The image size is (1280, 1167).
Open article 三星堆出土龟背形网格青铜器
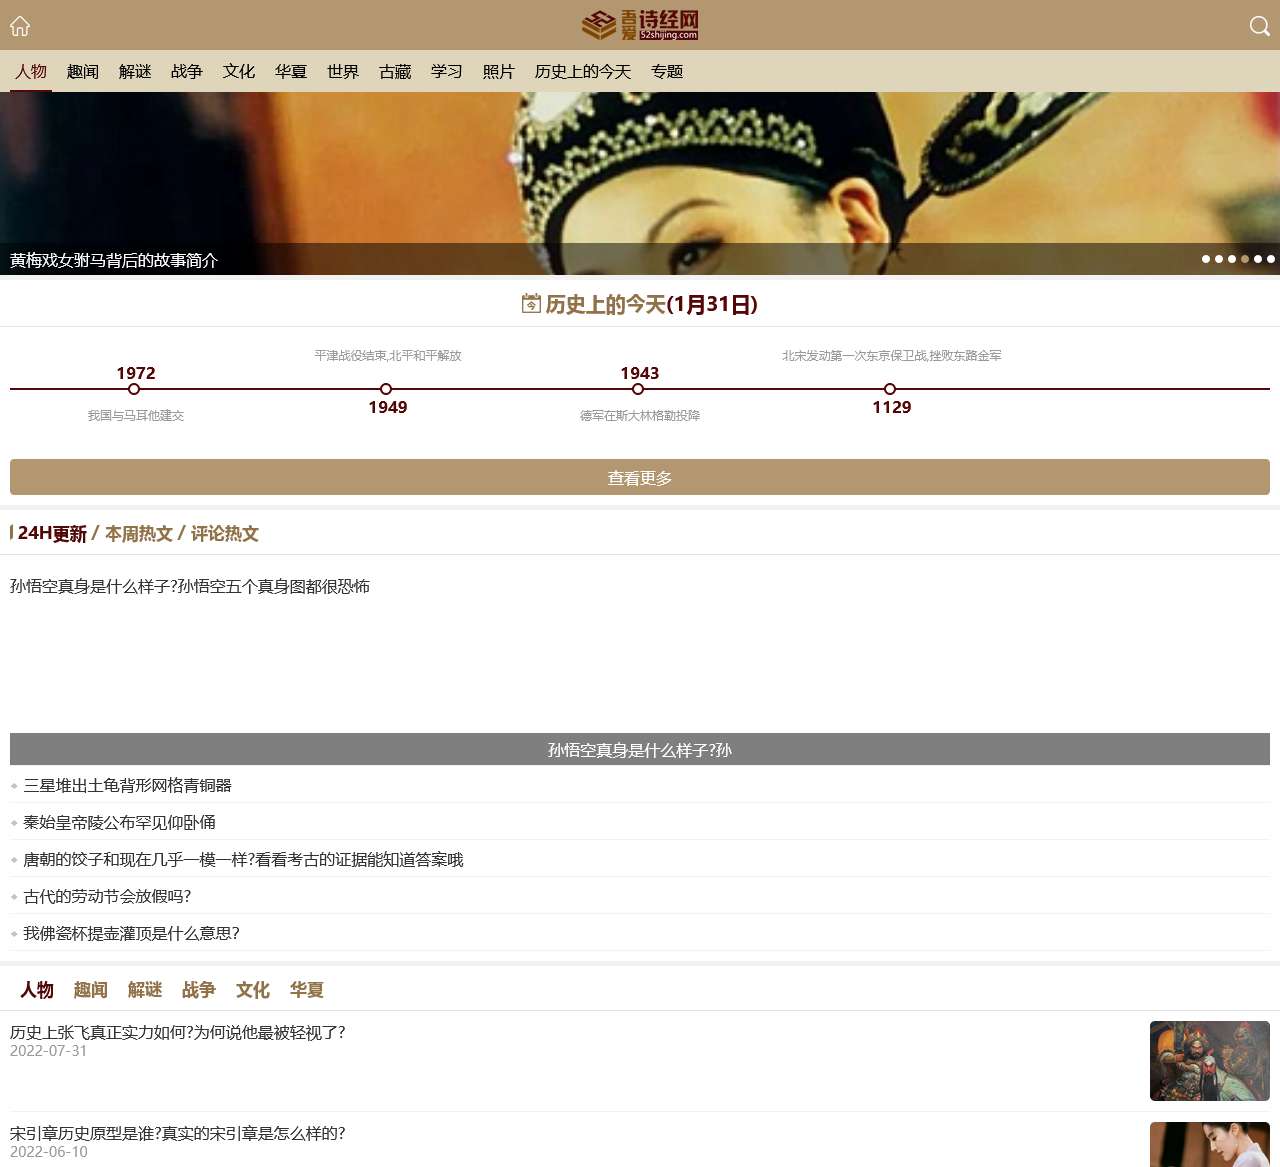[x=127, y=785]
